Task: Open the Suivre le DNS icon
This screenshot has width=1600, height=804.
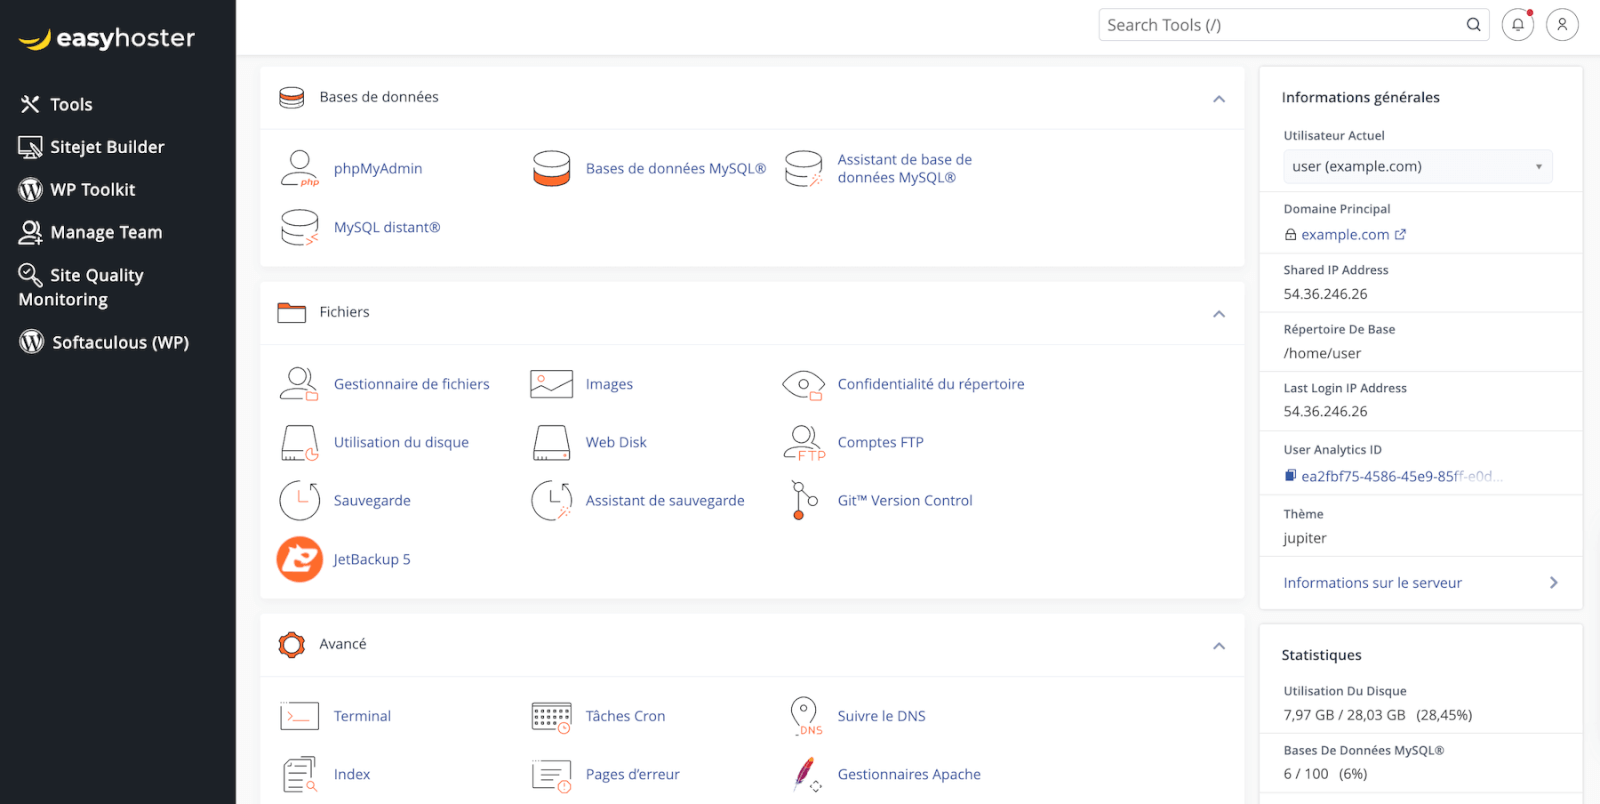Action: (805, 716)
